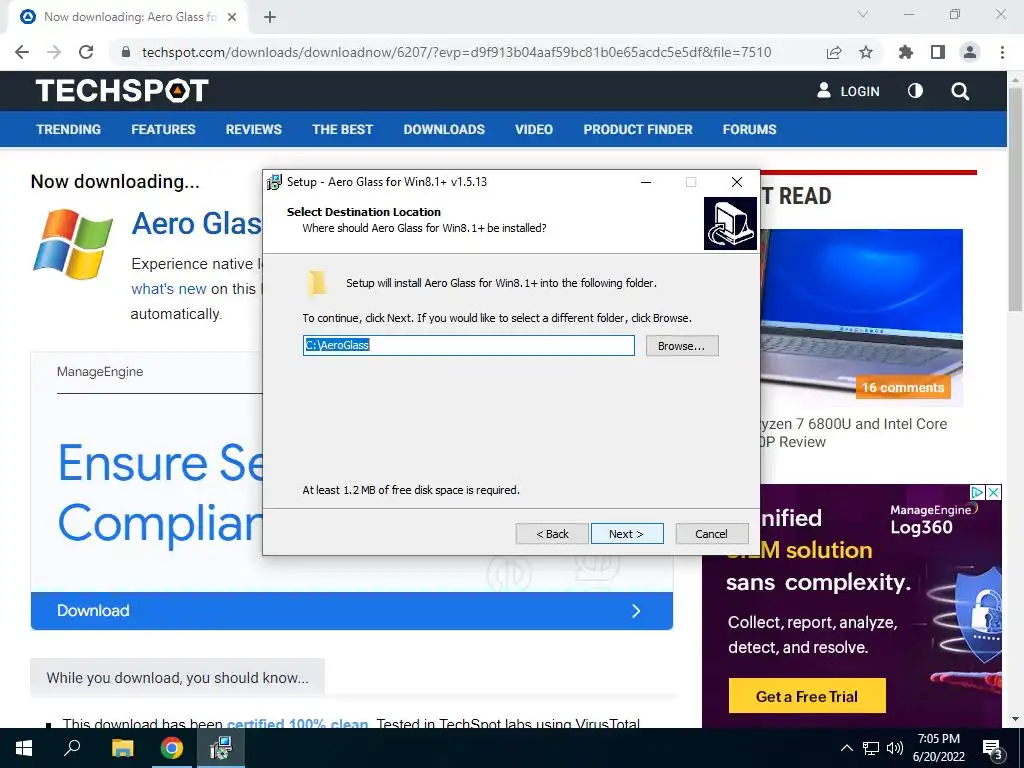Image resolution: width=1024 pixels, height=768 pixels.
Task: Click the Setup installer icon in the dialog title bar
Action: tap(275, 182)
